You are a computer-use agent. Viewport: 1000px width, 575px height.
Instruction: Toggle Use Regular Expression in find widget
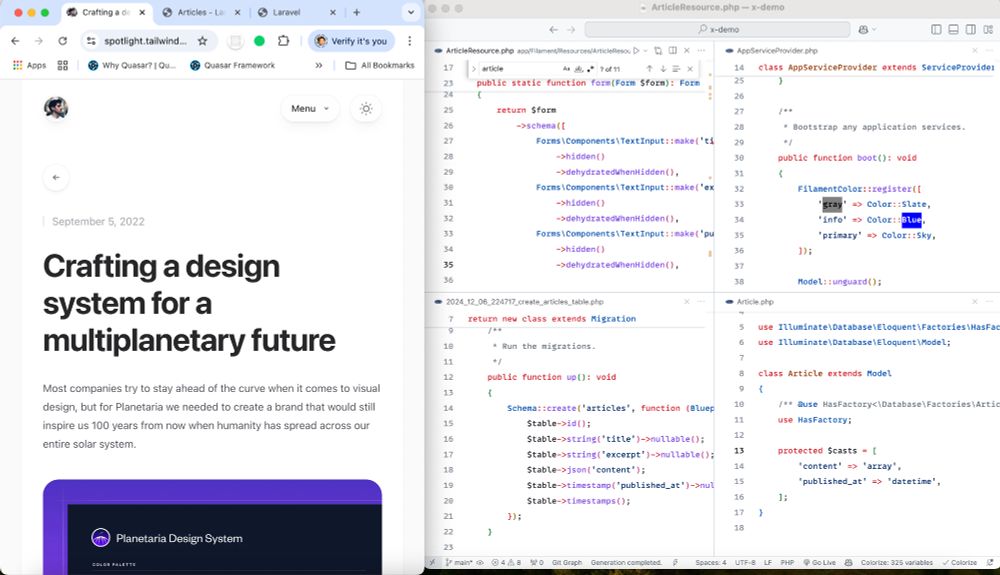(x=590, y=68)
